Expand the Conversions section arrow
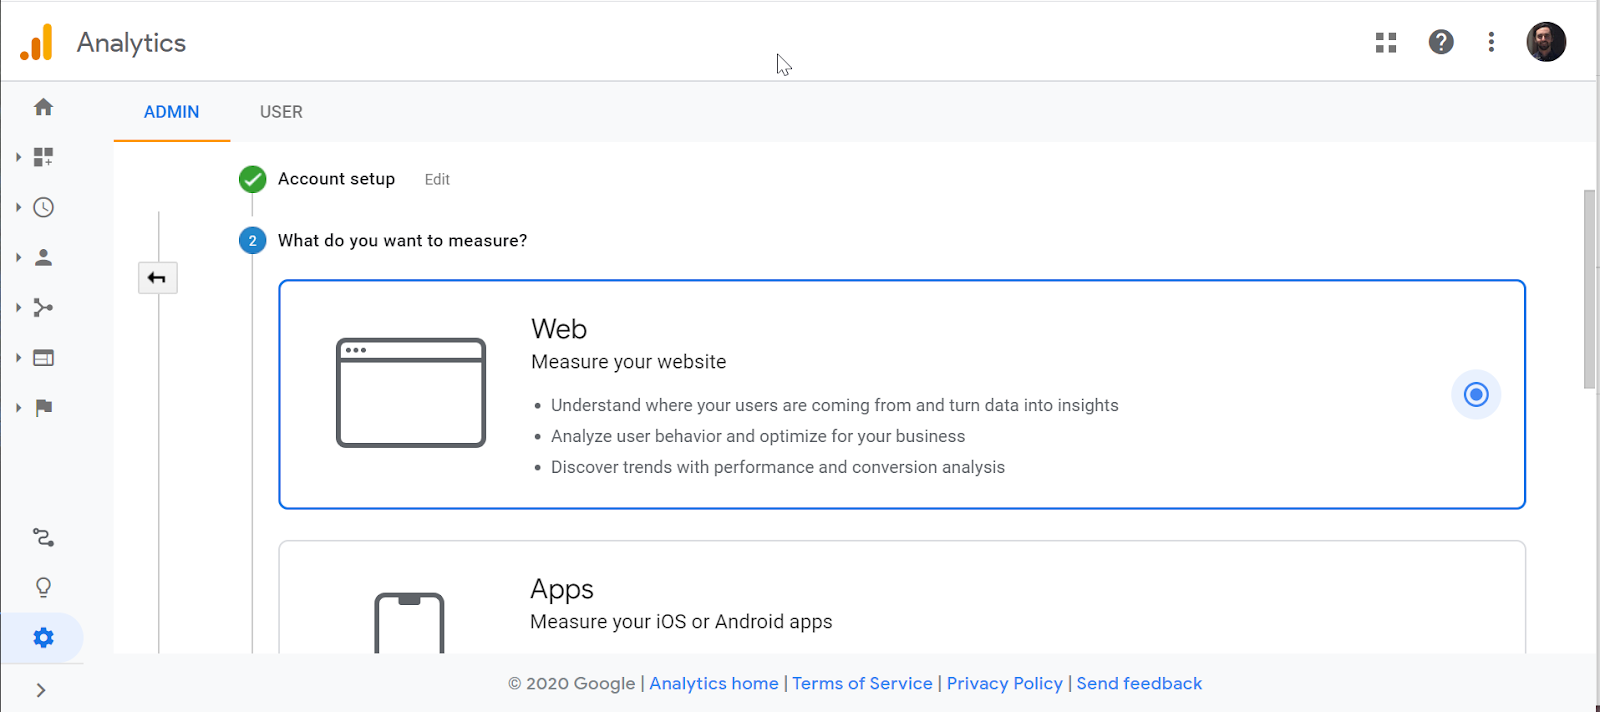The width and height of the screenshot is (1600, 712). pyautogui.click(x=18, y=407)
